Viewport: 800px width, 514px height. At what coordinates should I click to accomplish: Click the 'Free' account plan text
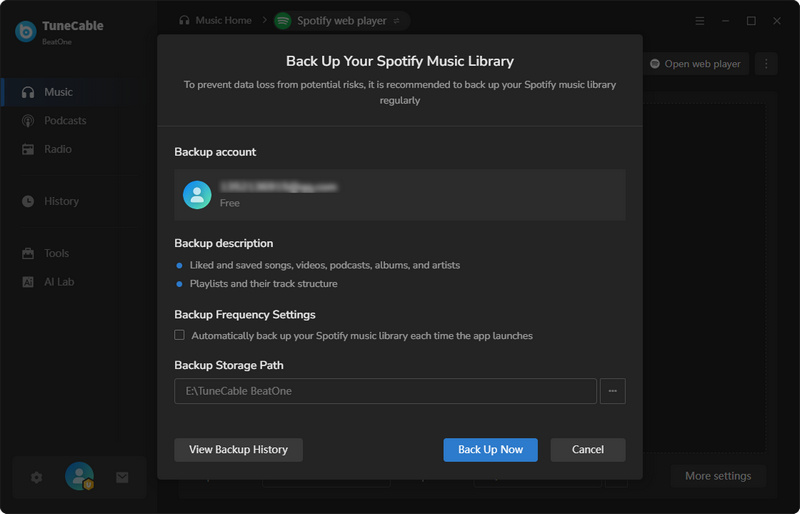(230, 203)
